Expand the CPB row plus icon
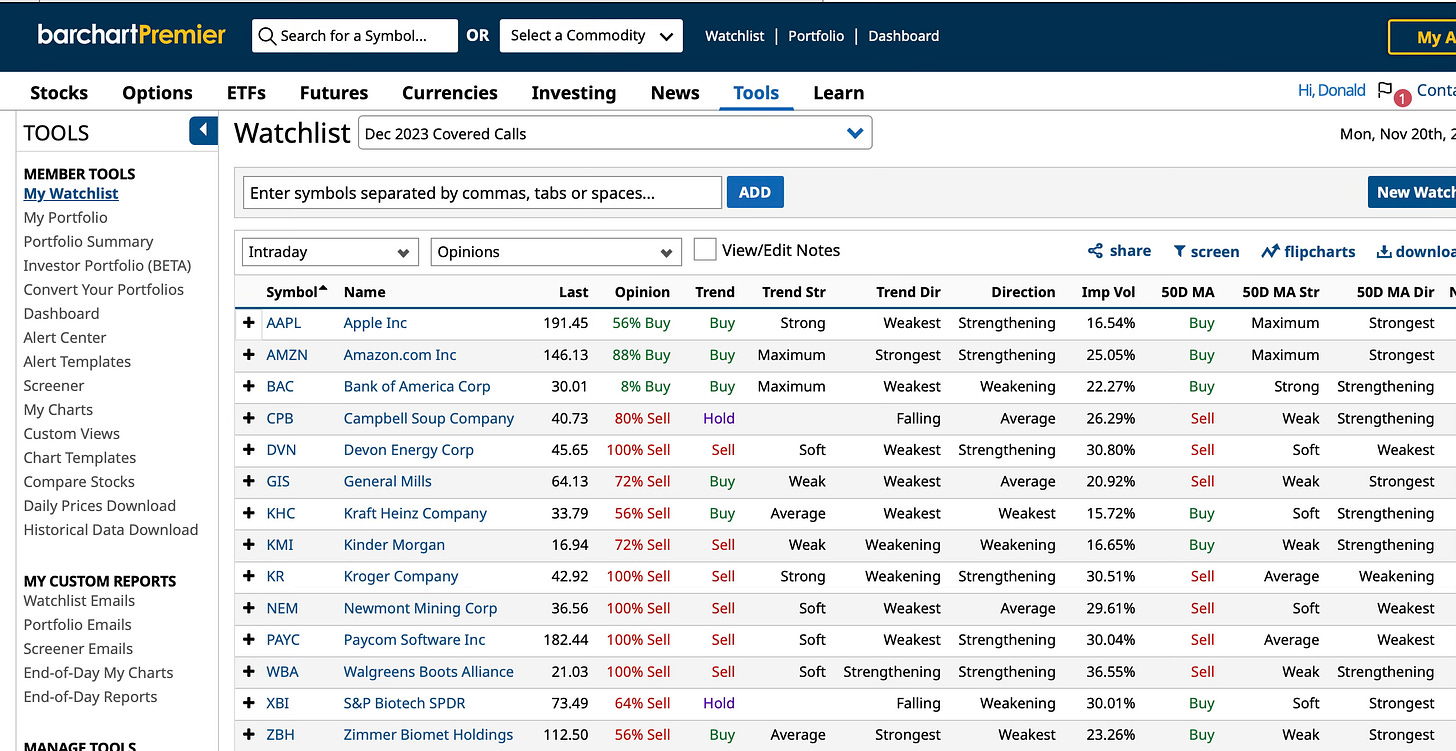This screenshot has width=1456, height=751. [249, 418]
